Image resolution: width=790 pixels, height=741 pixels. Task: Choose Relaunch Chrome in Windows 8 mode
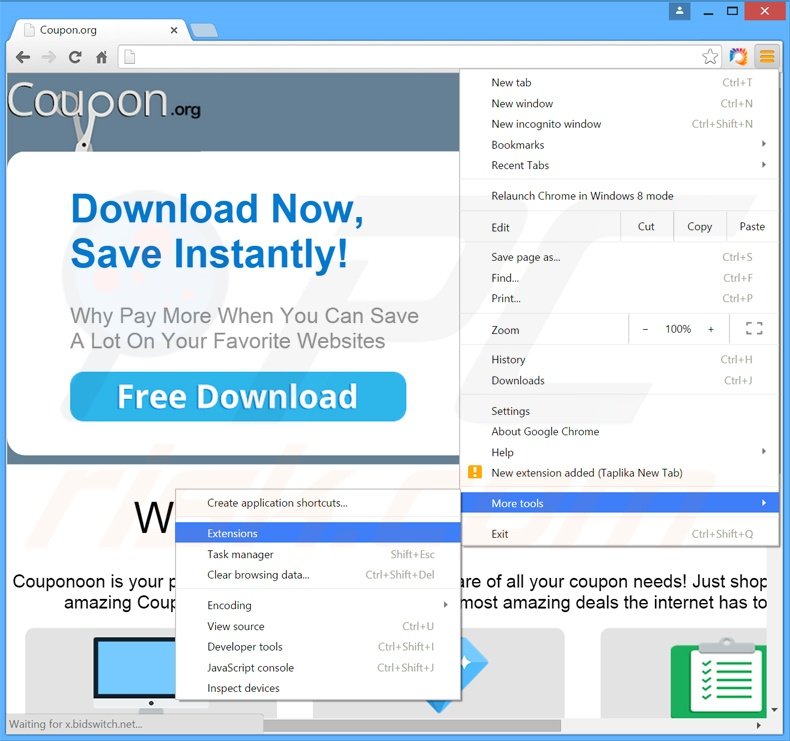pyautogui.click(x=620, y=195)
